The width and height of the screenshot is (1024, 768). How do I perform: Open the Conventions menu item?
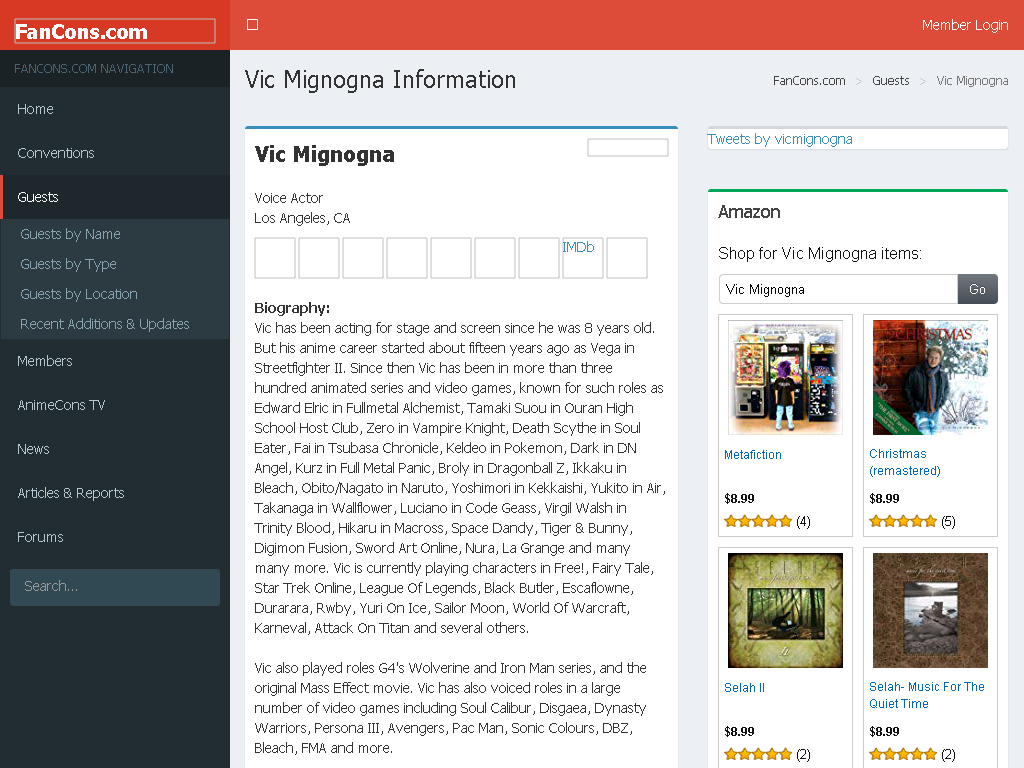(x=115, y=153)
